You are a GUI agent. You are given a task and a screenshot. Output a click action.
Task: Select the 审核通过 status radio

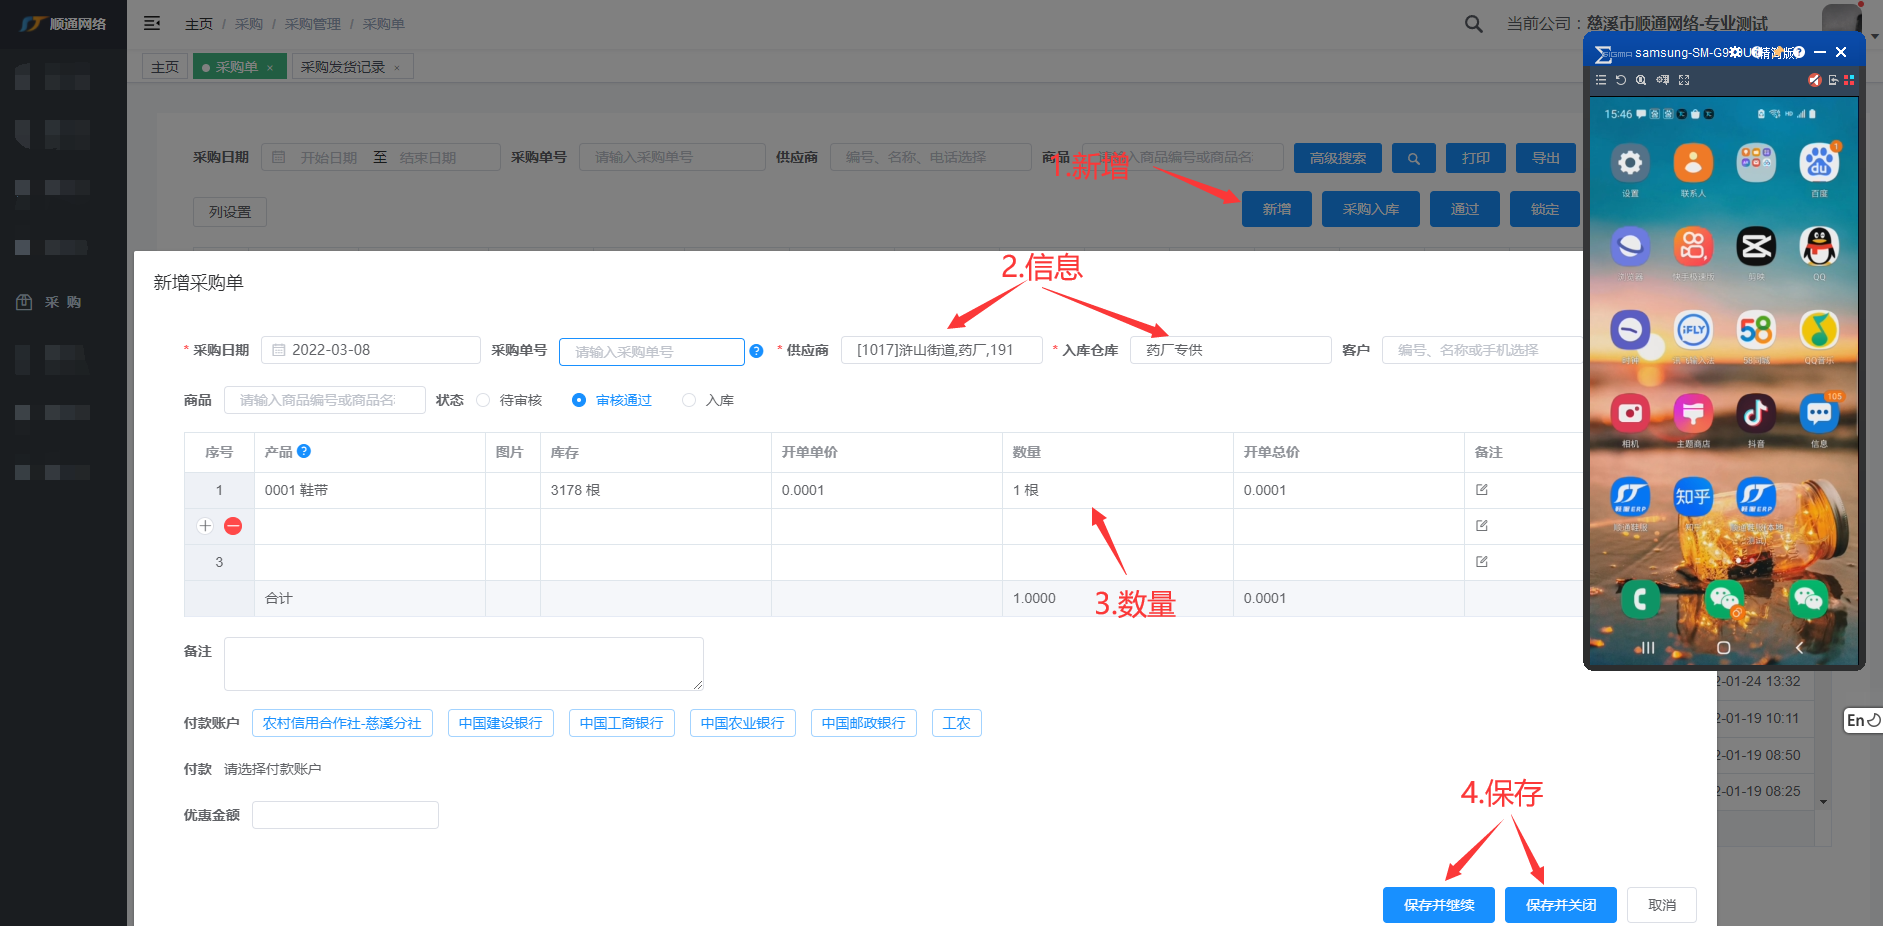(579, 400)
